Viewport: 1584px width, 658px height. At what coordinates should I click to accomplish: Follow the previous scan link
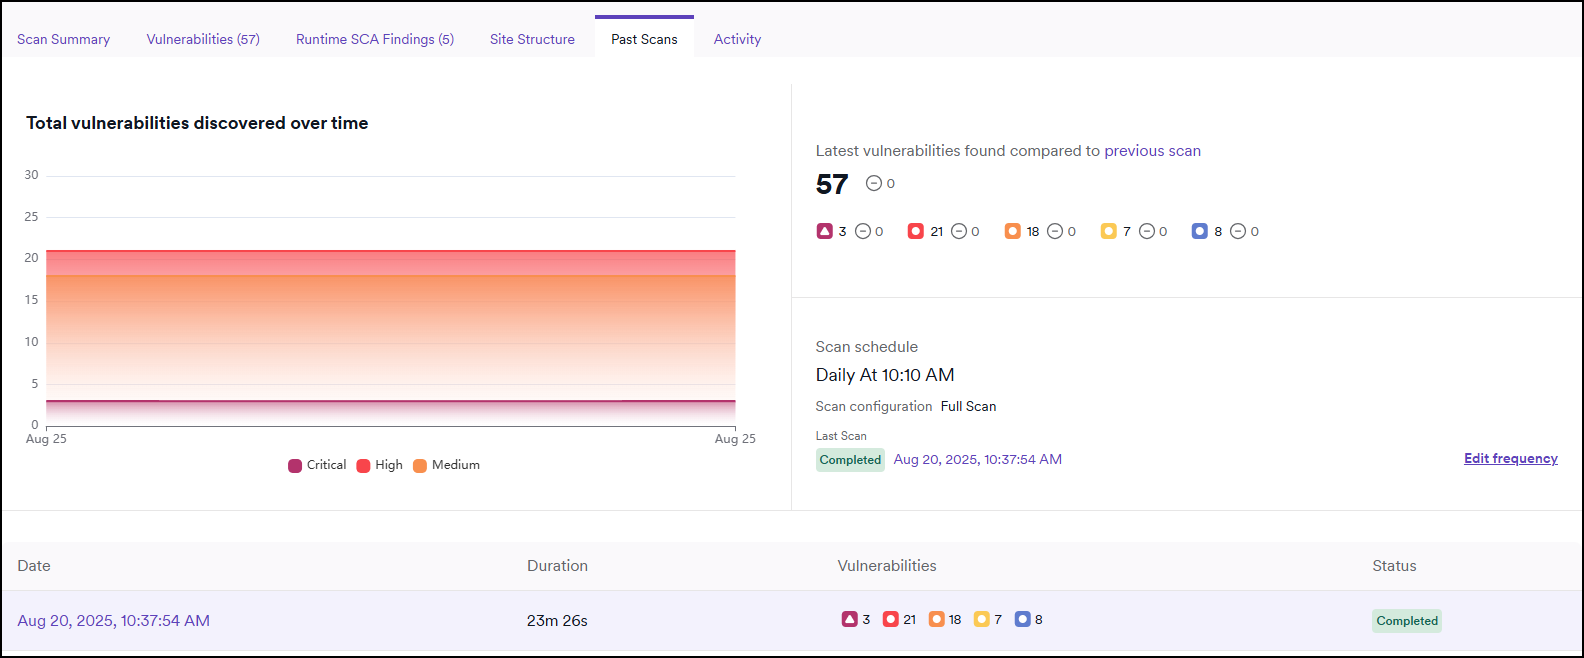[x=1152, y=151]
